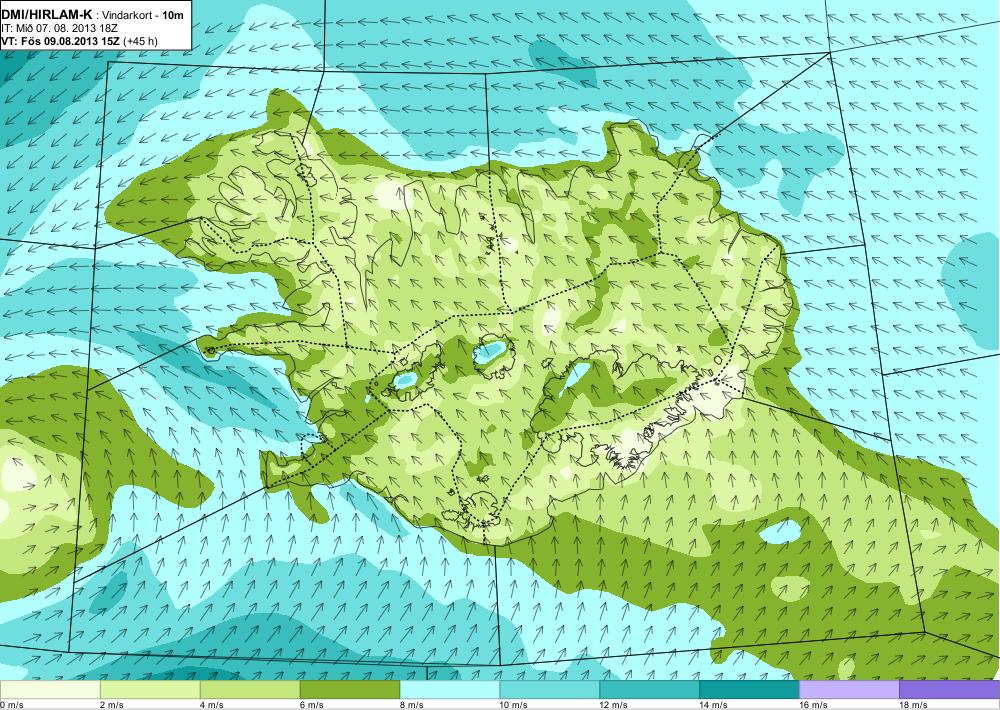Click the '(+45 h)' forecast offset text
Image resolution: width=1000 pixels, height=710 pixels.
pyautogui.click(x=140, y=41)
